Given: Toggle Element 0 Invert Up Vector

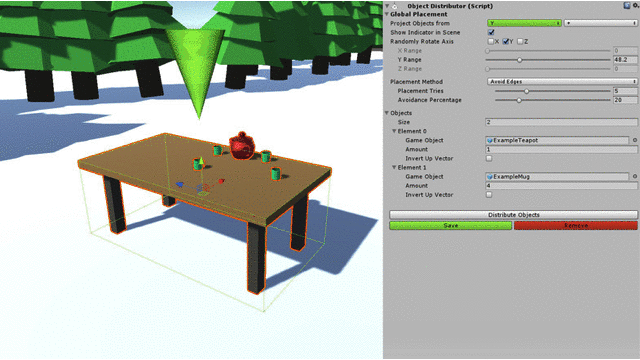Looking at the screenshot, I should 489,158.
